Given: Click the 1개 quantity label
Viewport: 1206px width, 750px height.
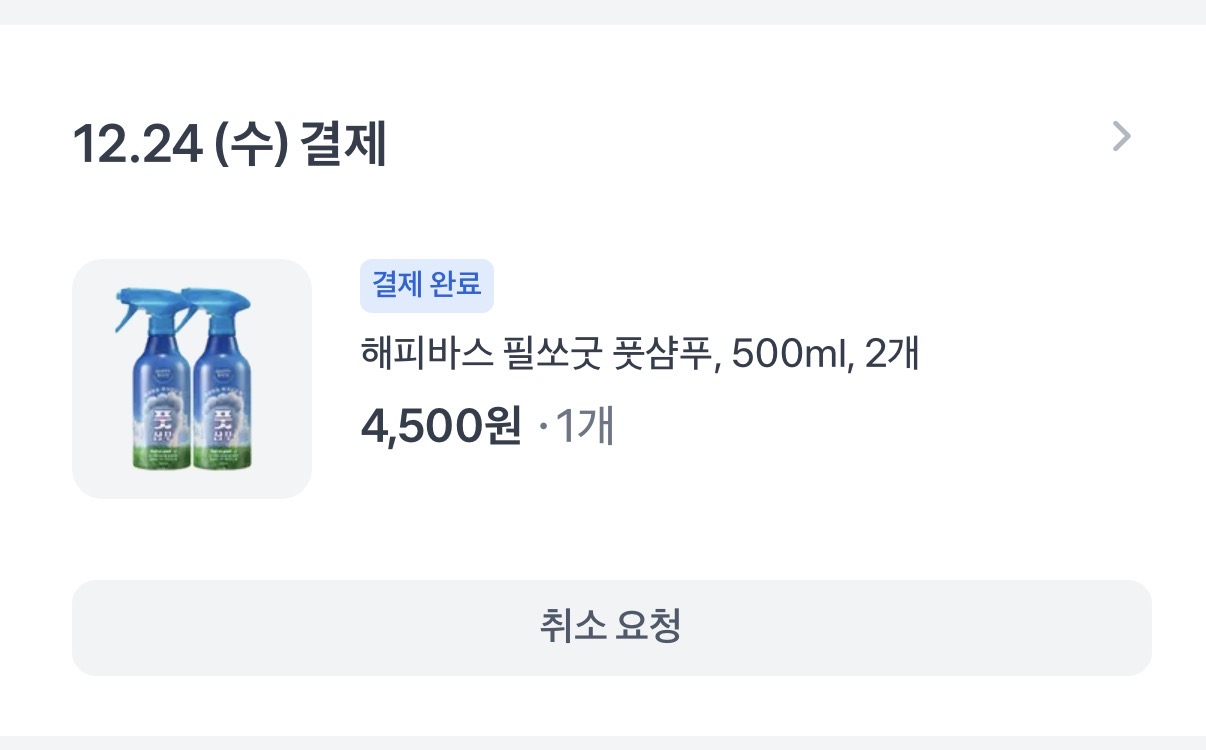Looking at the screenshot, I should [x=585, y=428].
